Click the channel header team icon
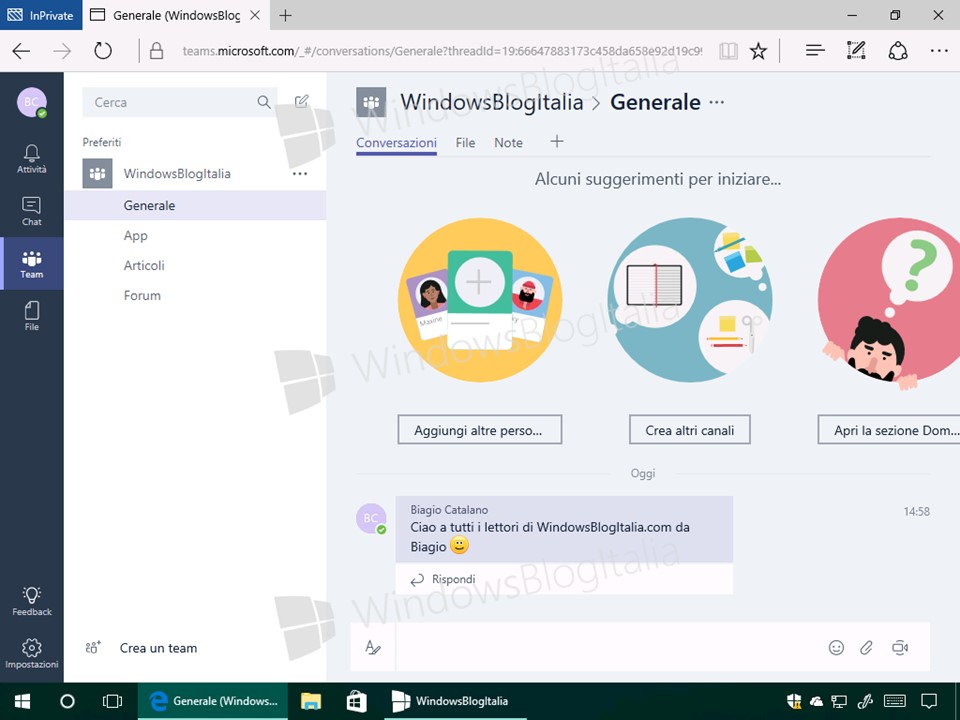This screenshot has height=720, width=960. (371, 102)
